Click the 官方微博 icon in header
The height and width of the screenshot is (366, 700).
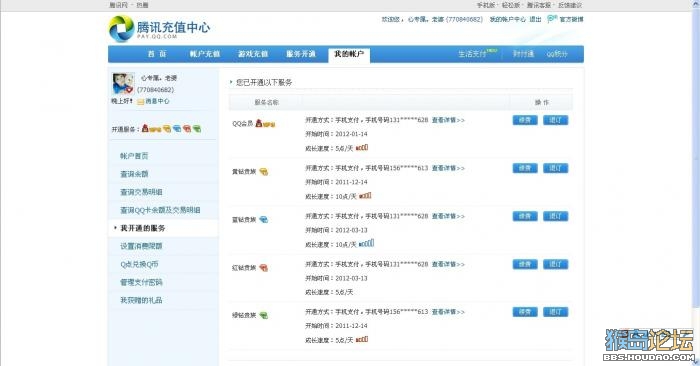pos(552,19)
